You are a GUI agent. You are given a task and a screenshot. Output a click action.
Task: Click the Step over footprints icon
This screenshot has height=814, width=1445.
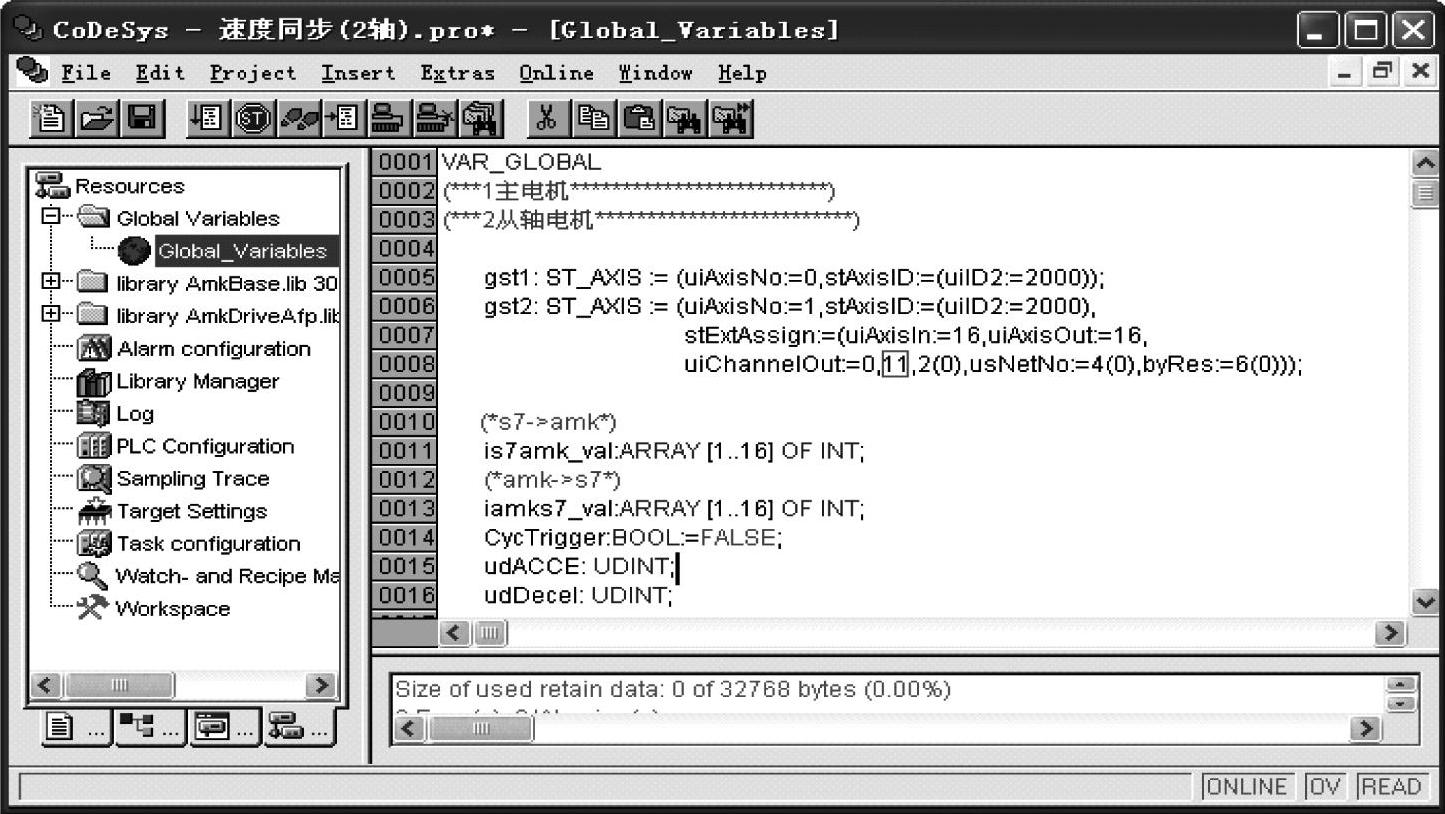[299, 119]
